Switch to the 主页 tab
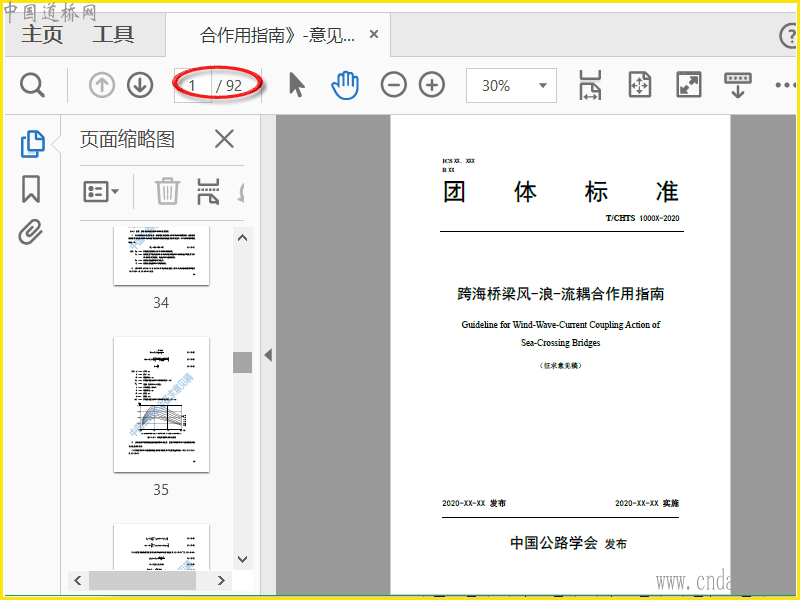 point(42,35)
